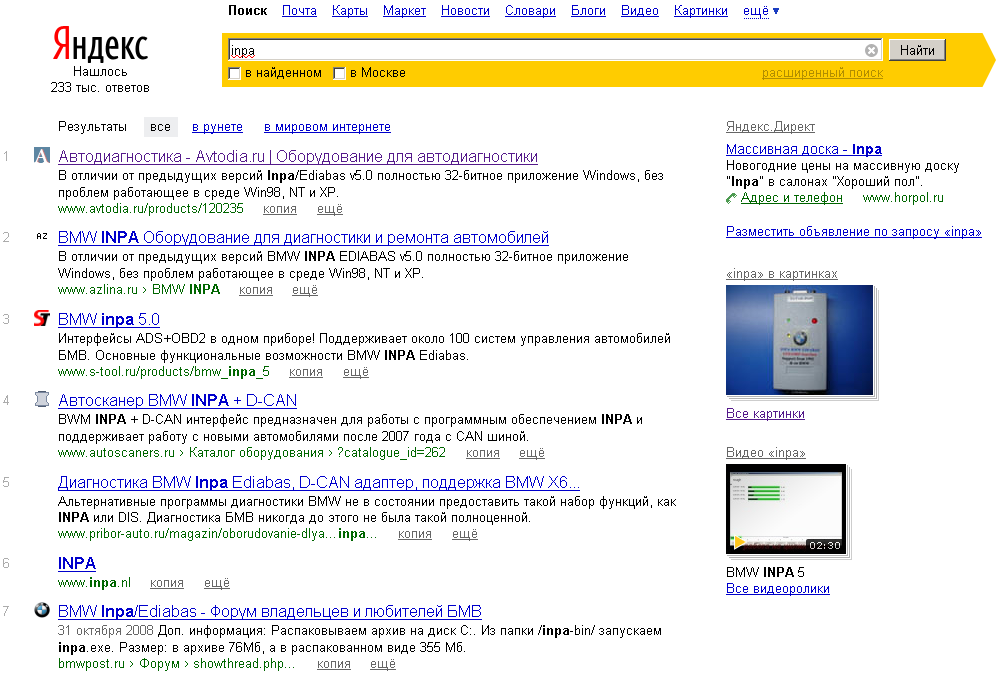Open cached 'копия' of the bmwpost.ru result

(x=334, y=664)
